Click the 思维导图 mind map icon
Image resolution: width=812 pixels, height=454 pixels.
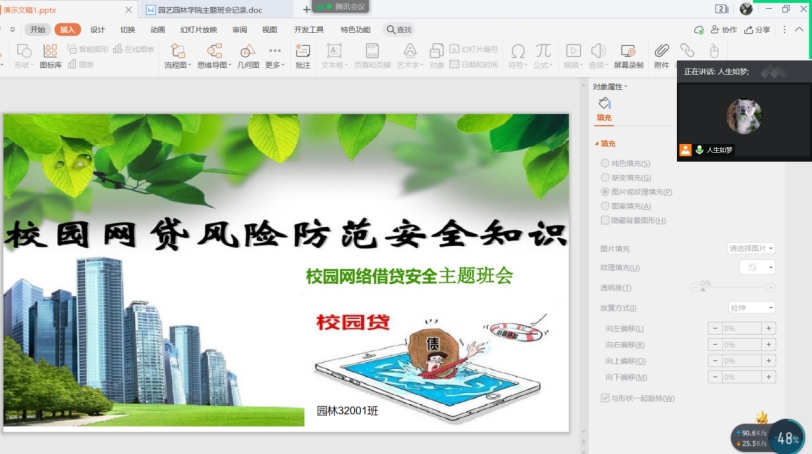point(212,55)
